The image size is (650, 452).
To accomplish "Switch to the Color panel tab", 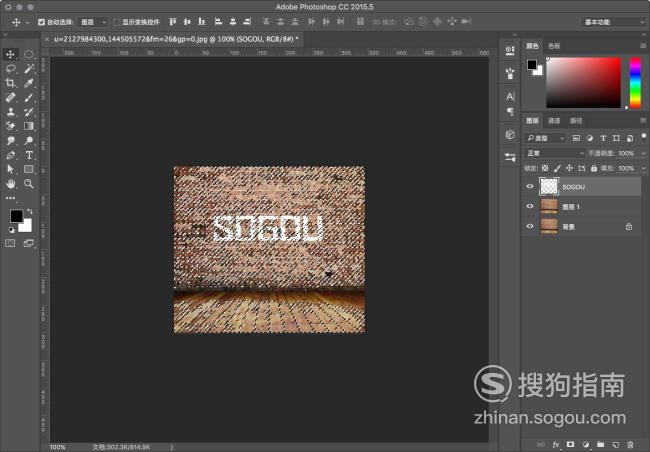I will [532, 46].
